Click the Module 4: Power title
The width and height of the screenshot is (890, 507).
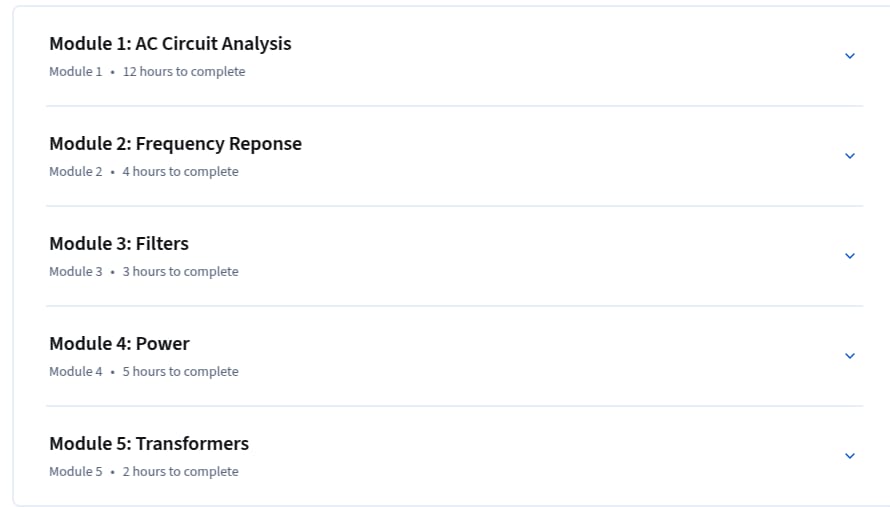[x=119, y=343]
